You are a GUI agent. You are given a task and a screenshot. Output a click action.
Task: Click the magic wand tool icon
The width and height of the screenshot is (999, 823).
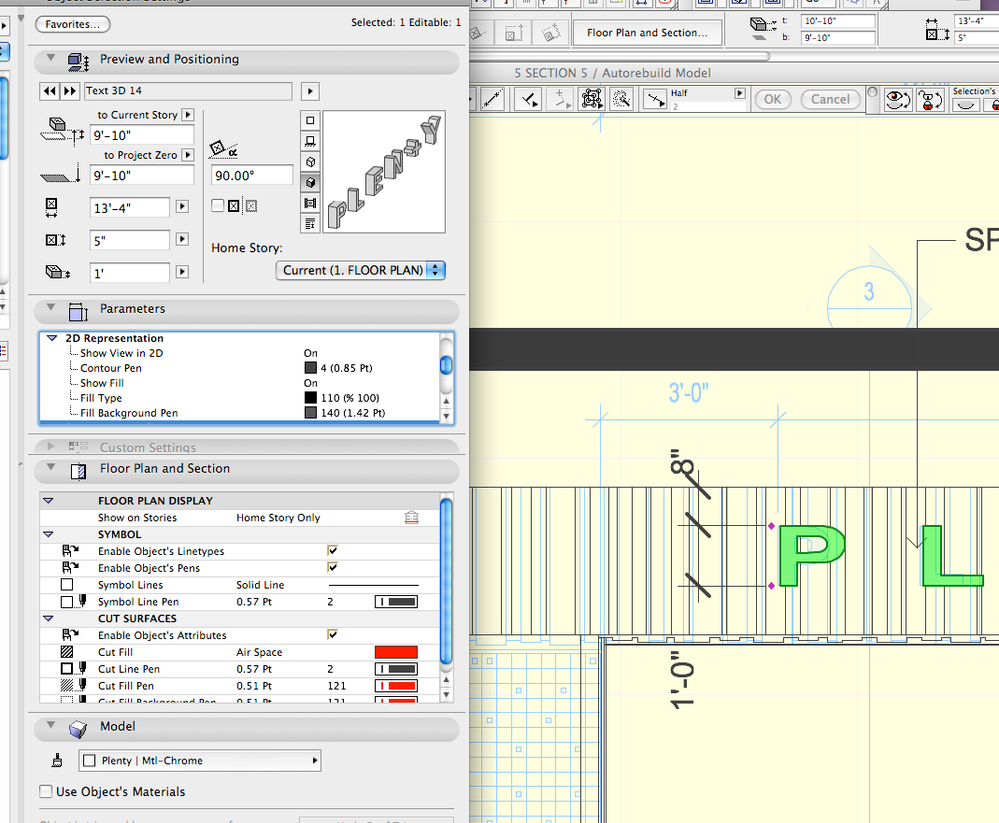point(622,99)
